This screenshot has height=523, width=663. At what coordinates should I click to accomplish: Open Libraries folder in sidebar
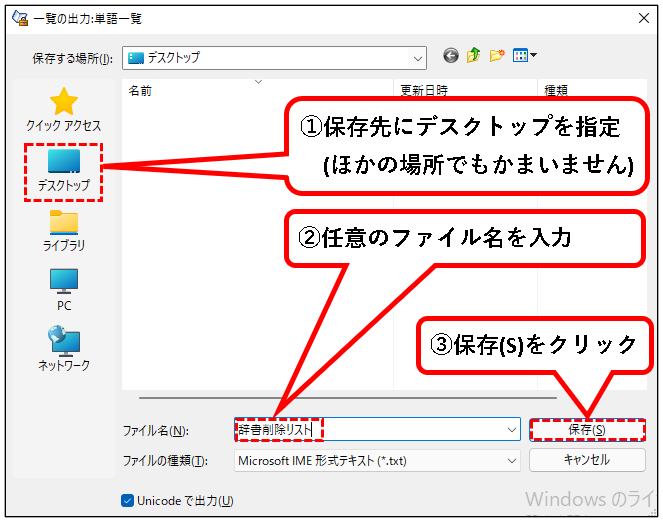tap(63, 231)
